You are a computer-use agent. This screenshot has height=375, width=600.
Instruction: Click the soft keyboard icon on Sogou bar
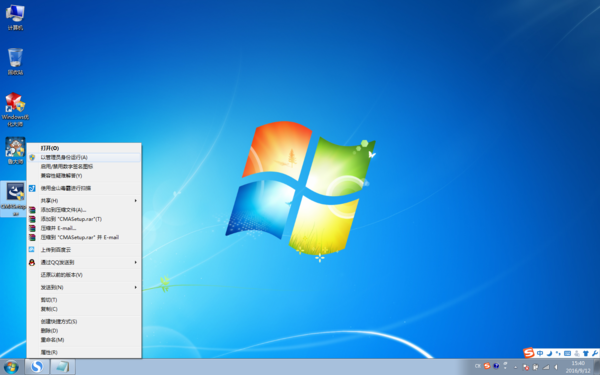[x=567, y=353]
